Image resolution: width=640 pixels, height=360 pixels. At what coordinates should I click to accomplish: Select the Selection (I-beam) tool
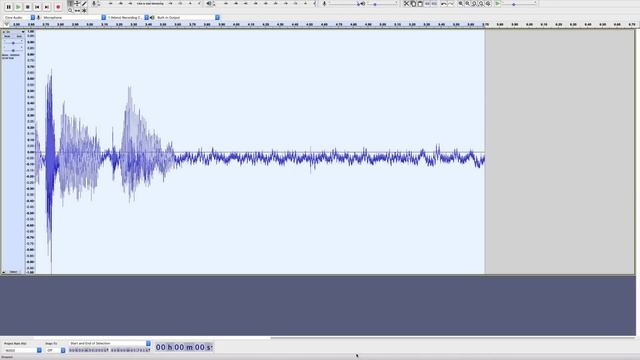[x=70, y=3]
